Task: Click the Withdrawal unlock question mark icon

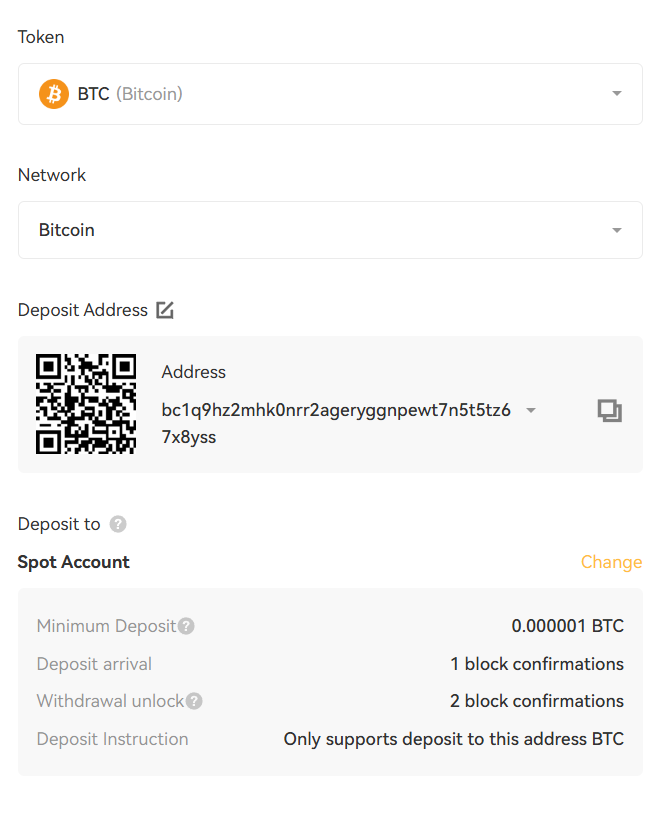Action: [194, 701]
